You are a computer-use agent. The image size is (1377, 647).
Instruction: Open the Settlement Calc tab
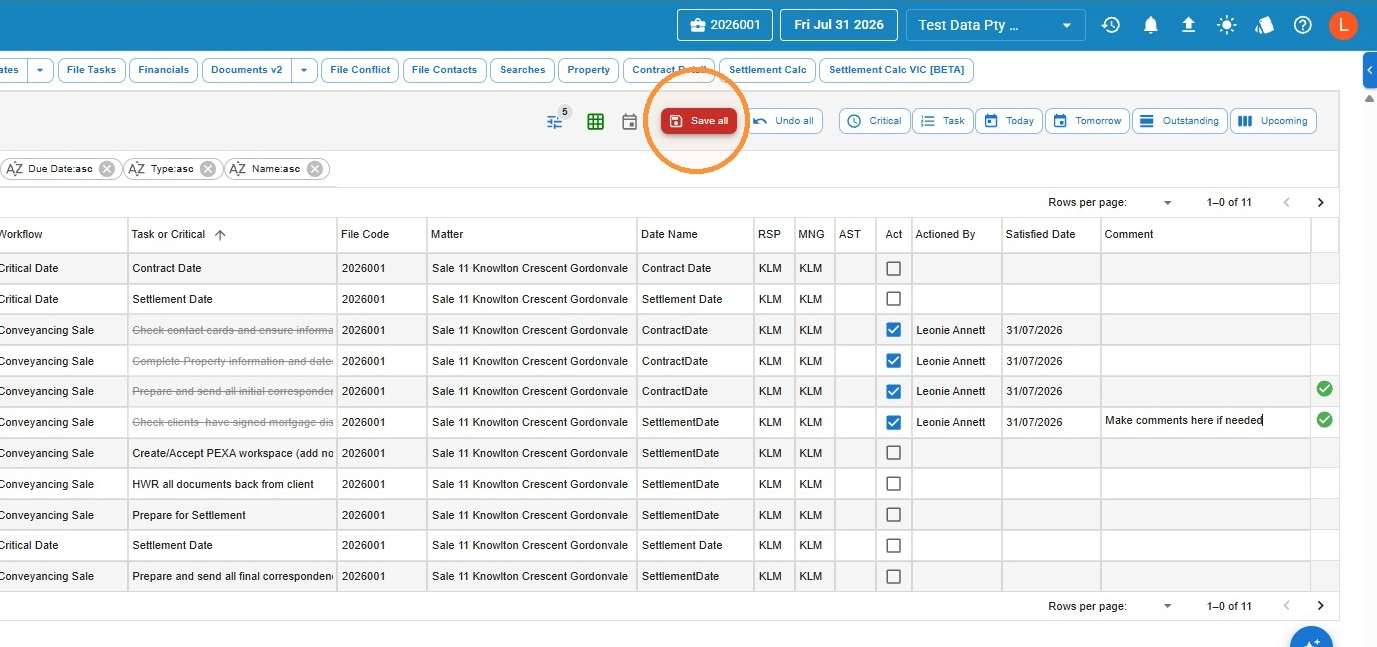(768, 70)
